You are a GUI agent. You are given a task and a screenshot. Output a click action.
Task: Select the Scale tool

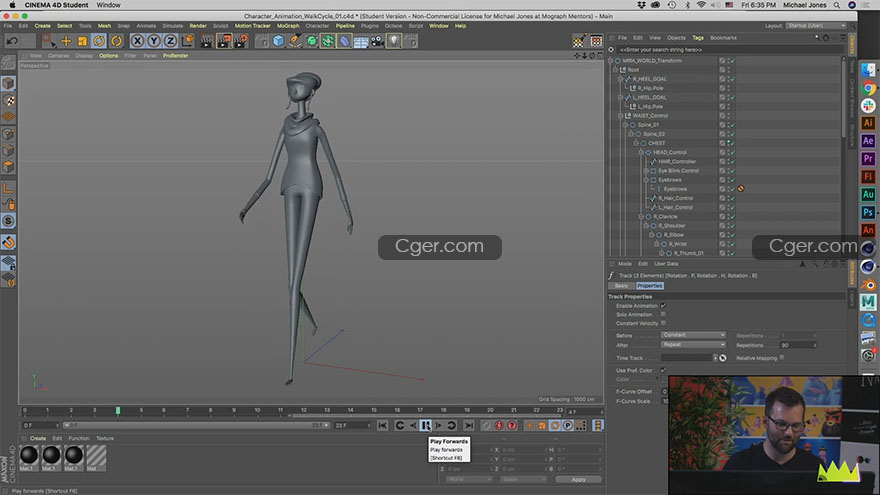click(x=82, y=40)
